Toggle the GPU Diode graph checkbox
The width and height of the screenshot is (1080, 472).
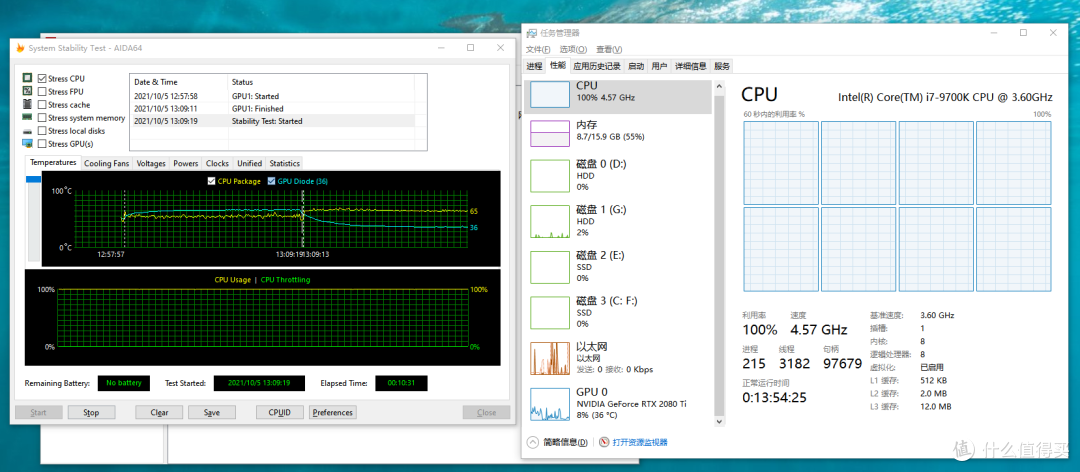[x=271, y=181]
